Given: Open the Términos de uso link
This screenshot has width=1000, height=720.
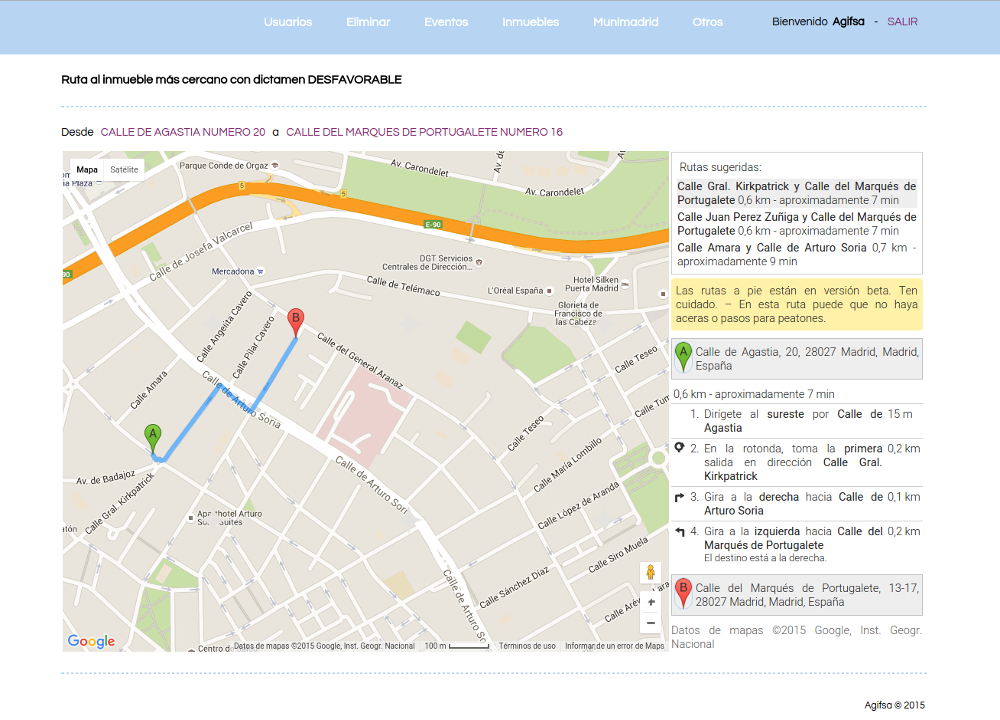Looking at the screenshot, I should click(x=527, y=646).
